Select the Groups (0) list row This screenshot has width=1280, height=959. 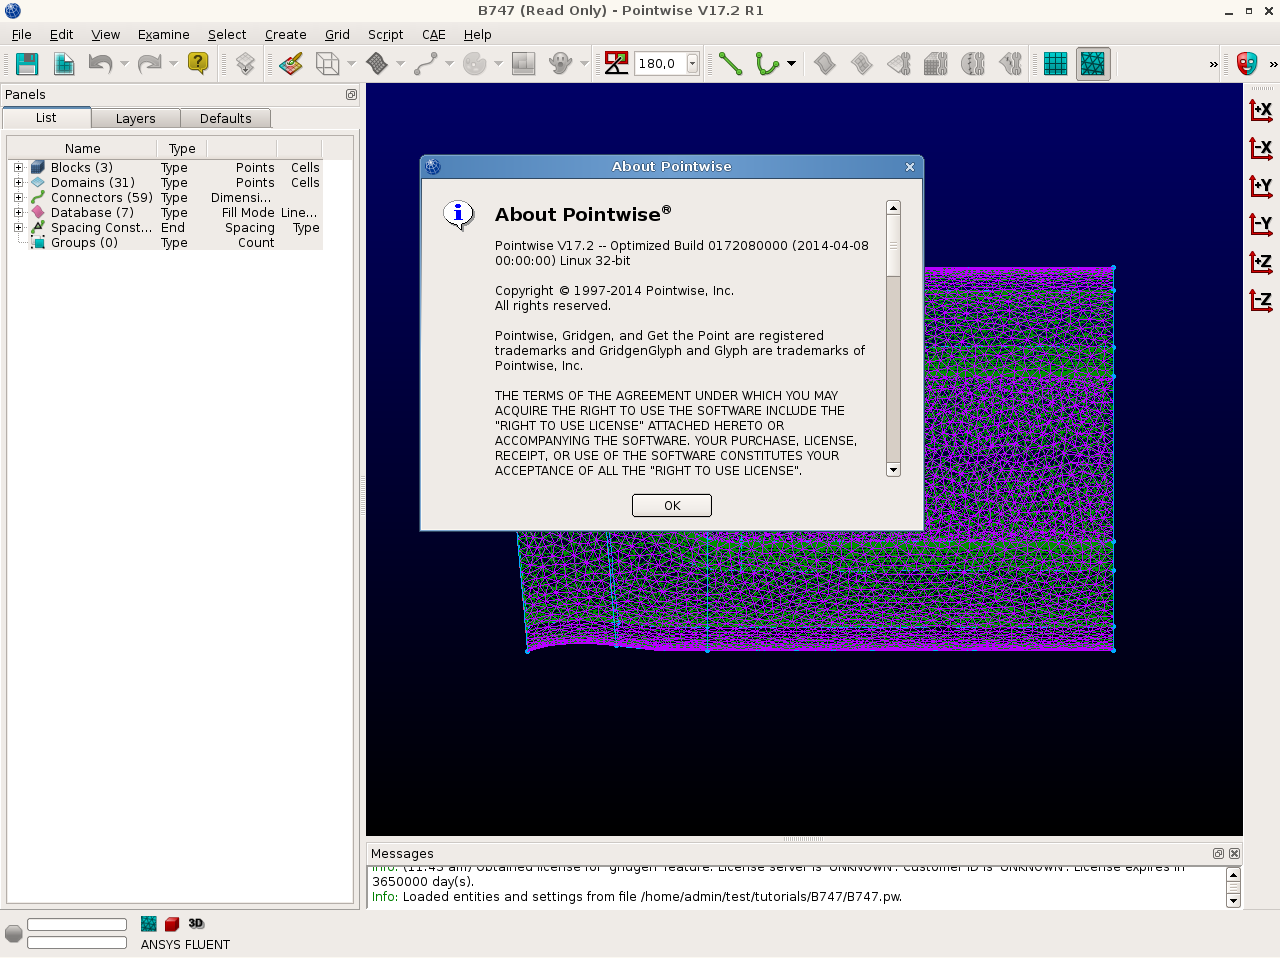166,243
